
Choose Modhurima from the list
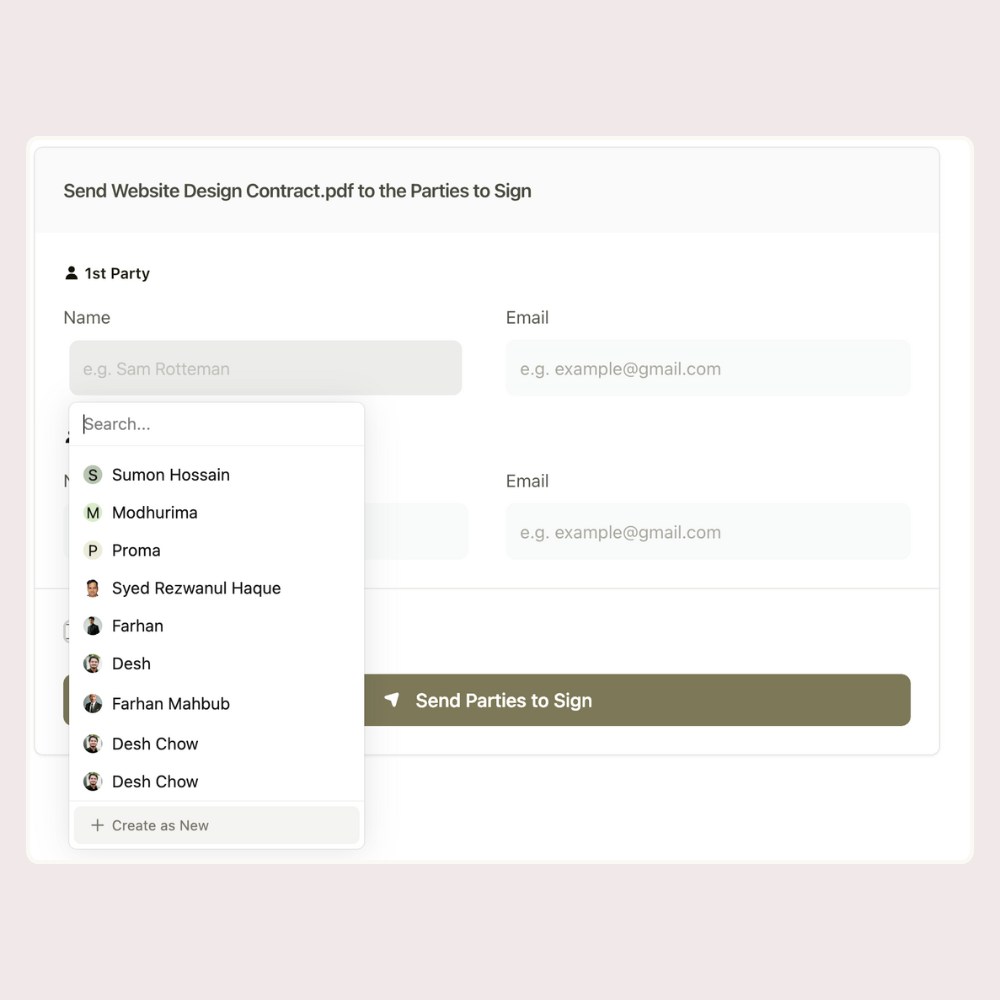[217, 513]
